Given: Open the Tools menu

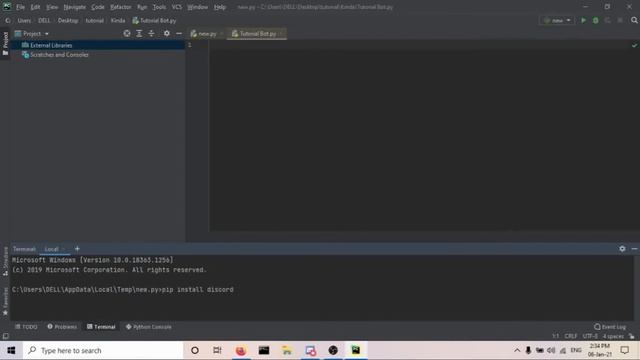Looking at the screenshot, I should pyautogui.click(x=159, y=7).
